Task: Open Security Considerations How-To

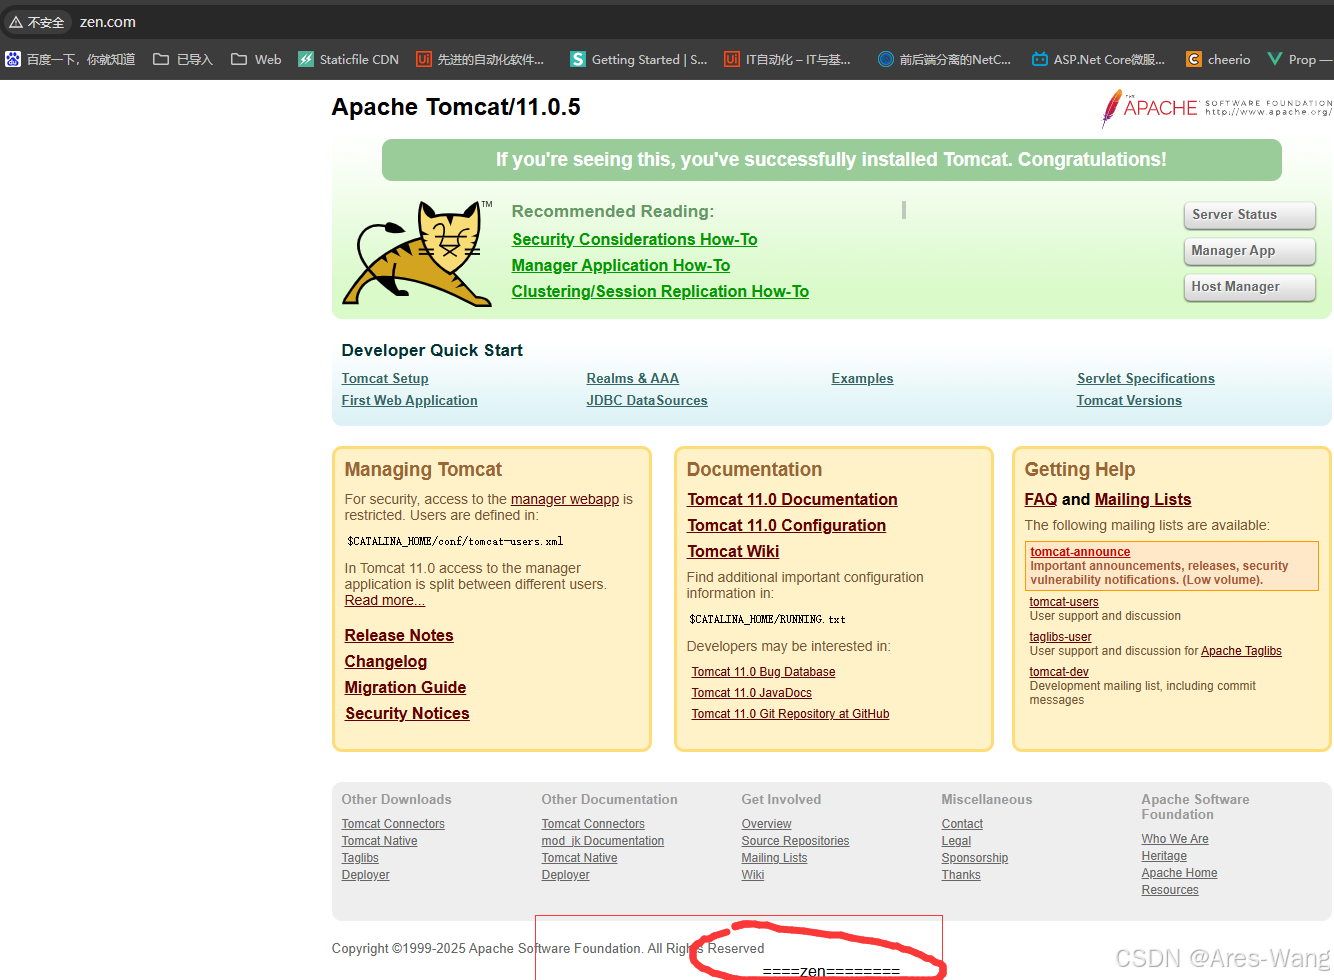Action: click(634, 239)
